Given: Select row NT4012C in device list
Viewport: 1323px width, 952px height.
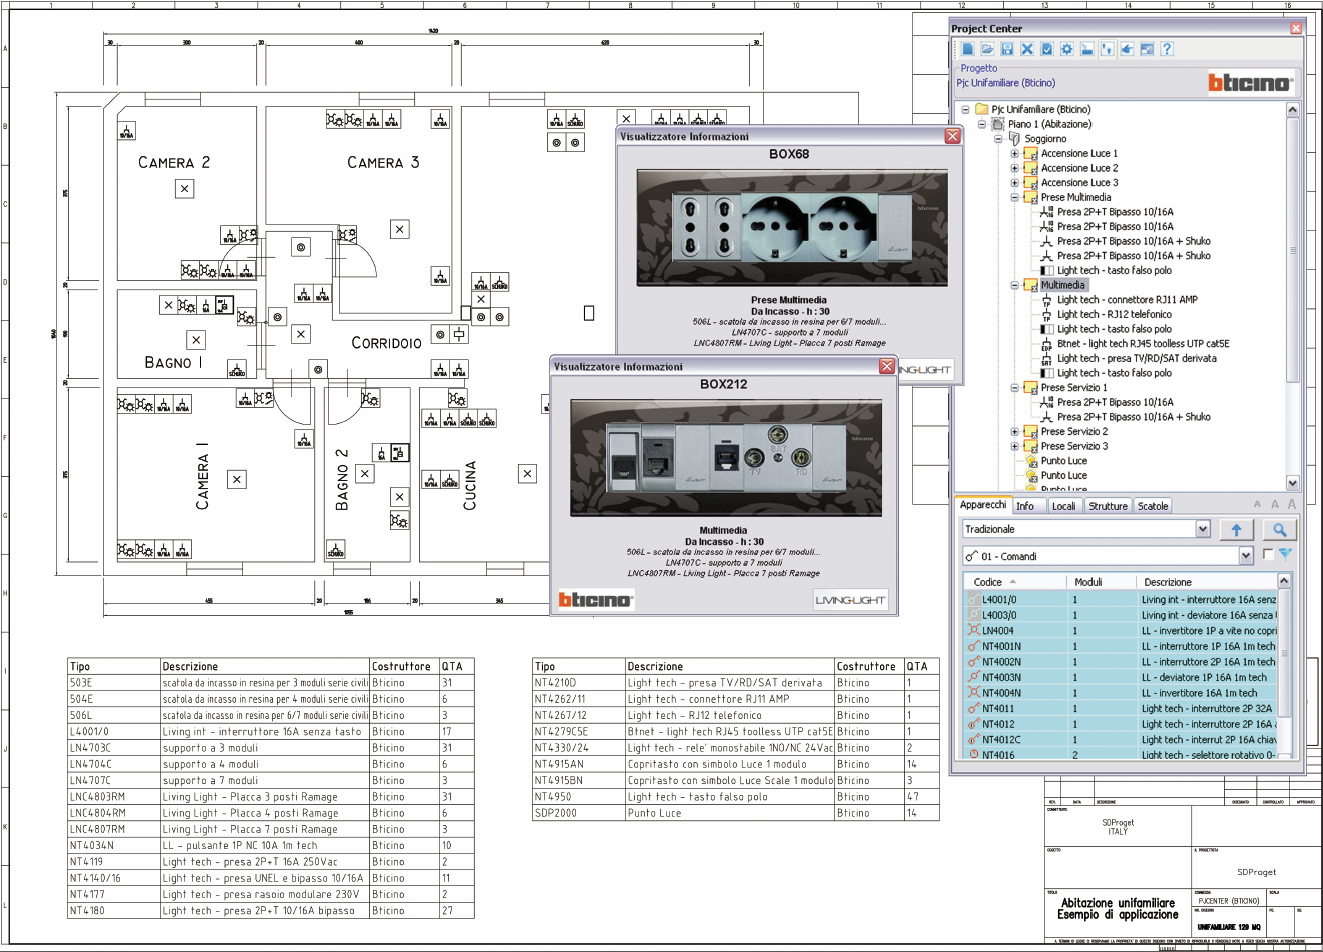Looking at the screenshot, I should [x=1121, y=739].
